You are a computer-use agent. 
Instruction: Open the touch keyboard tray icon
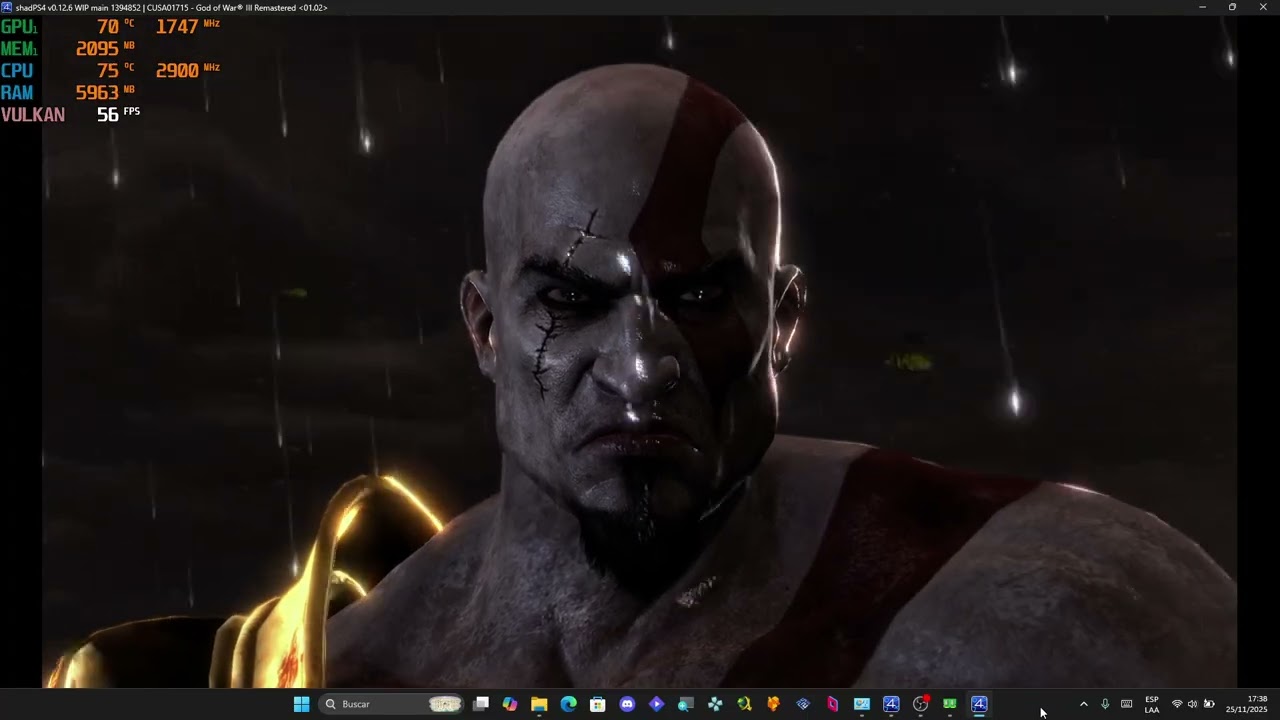click(1127, 704)
